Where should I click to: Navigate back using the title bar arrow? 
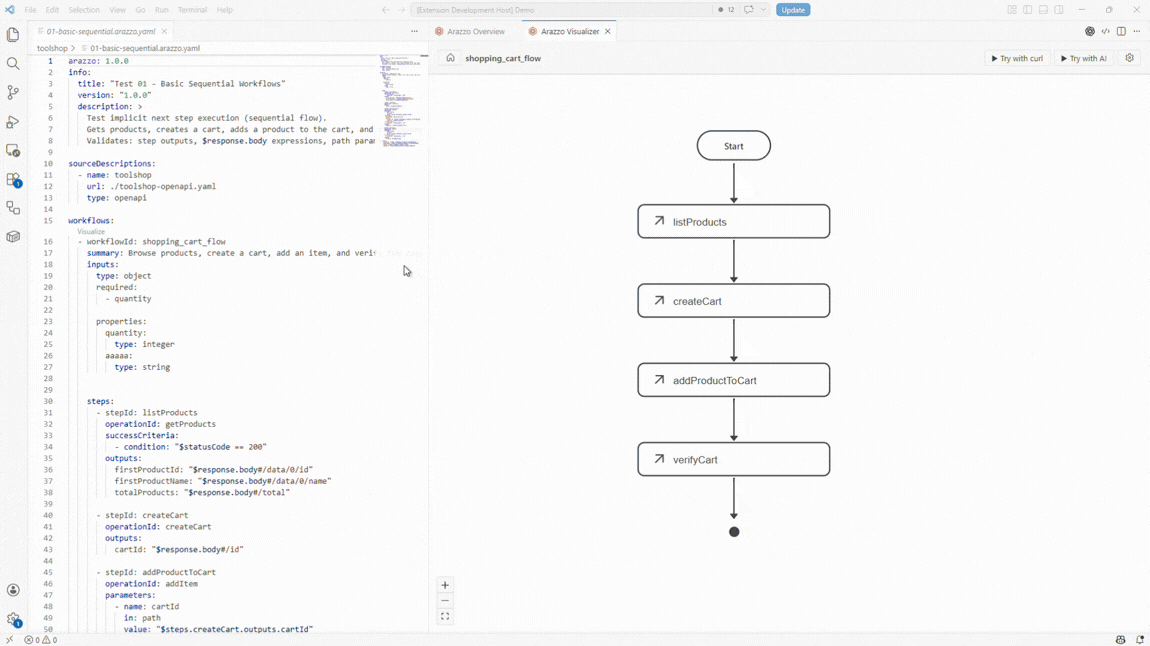(386, 10)
